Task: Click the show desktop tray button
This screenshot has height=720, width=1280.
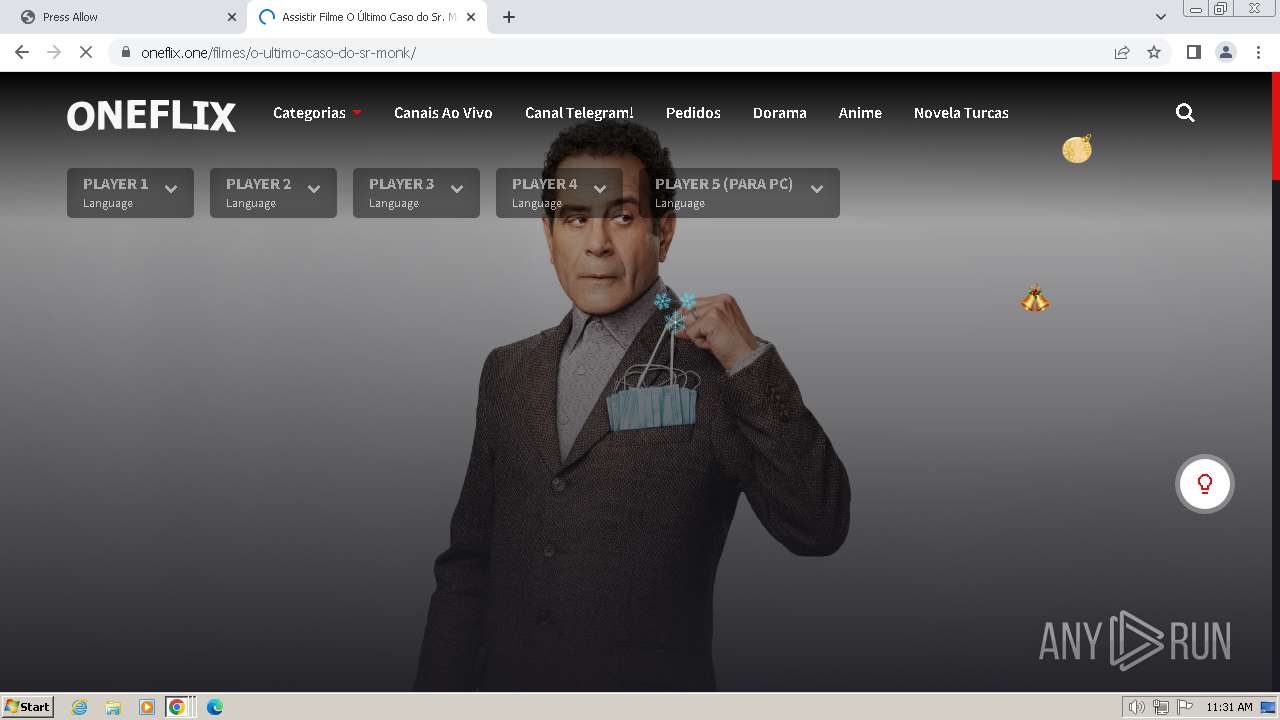Action: tap(1268, 707)
